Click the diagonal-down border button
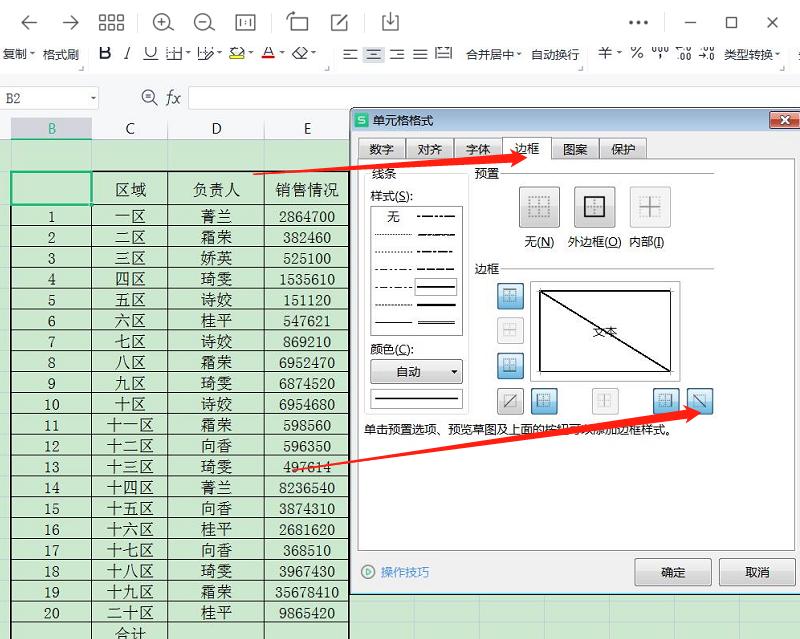This screenshot has width=800, height=639. coord(700,400)
